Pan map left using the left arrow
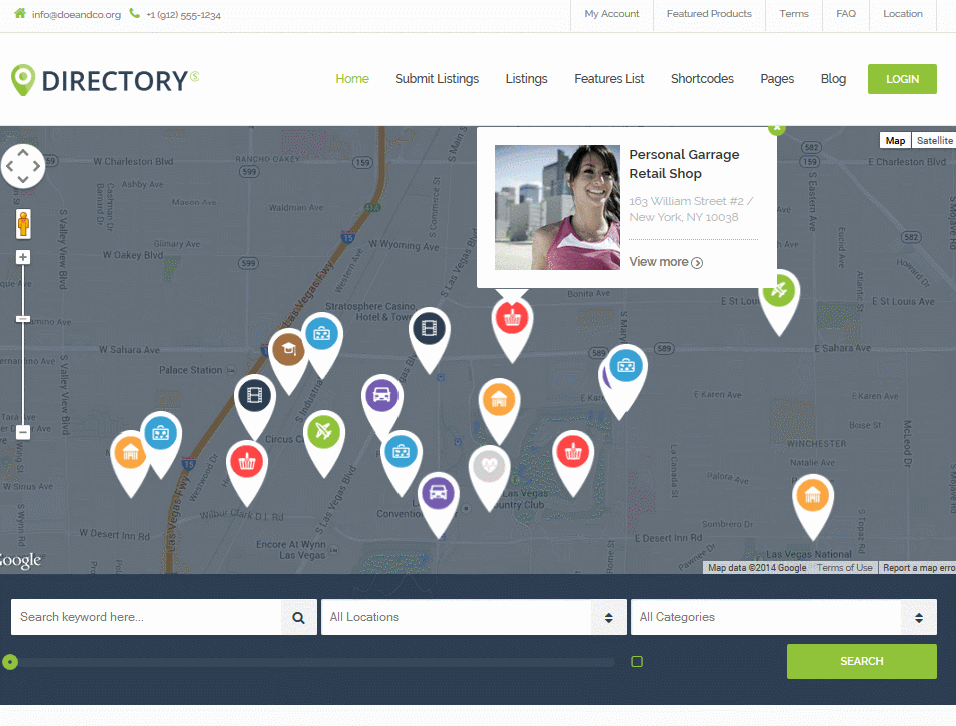 click(10, 165)
